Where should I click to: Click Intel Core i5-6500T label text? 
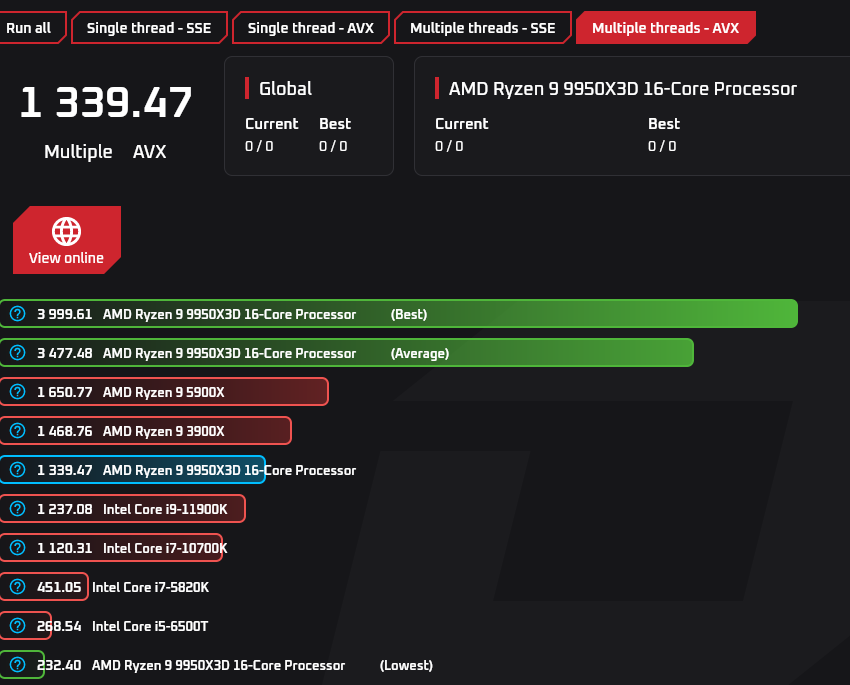150,626
